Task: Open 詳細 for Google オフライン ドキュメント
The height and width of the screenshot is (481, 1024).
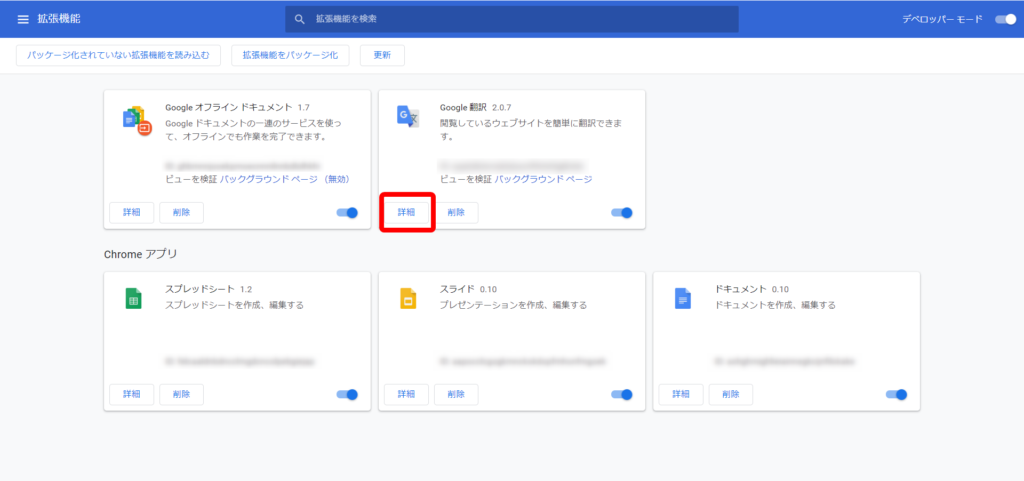Action: (132, 213)
